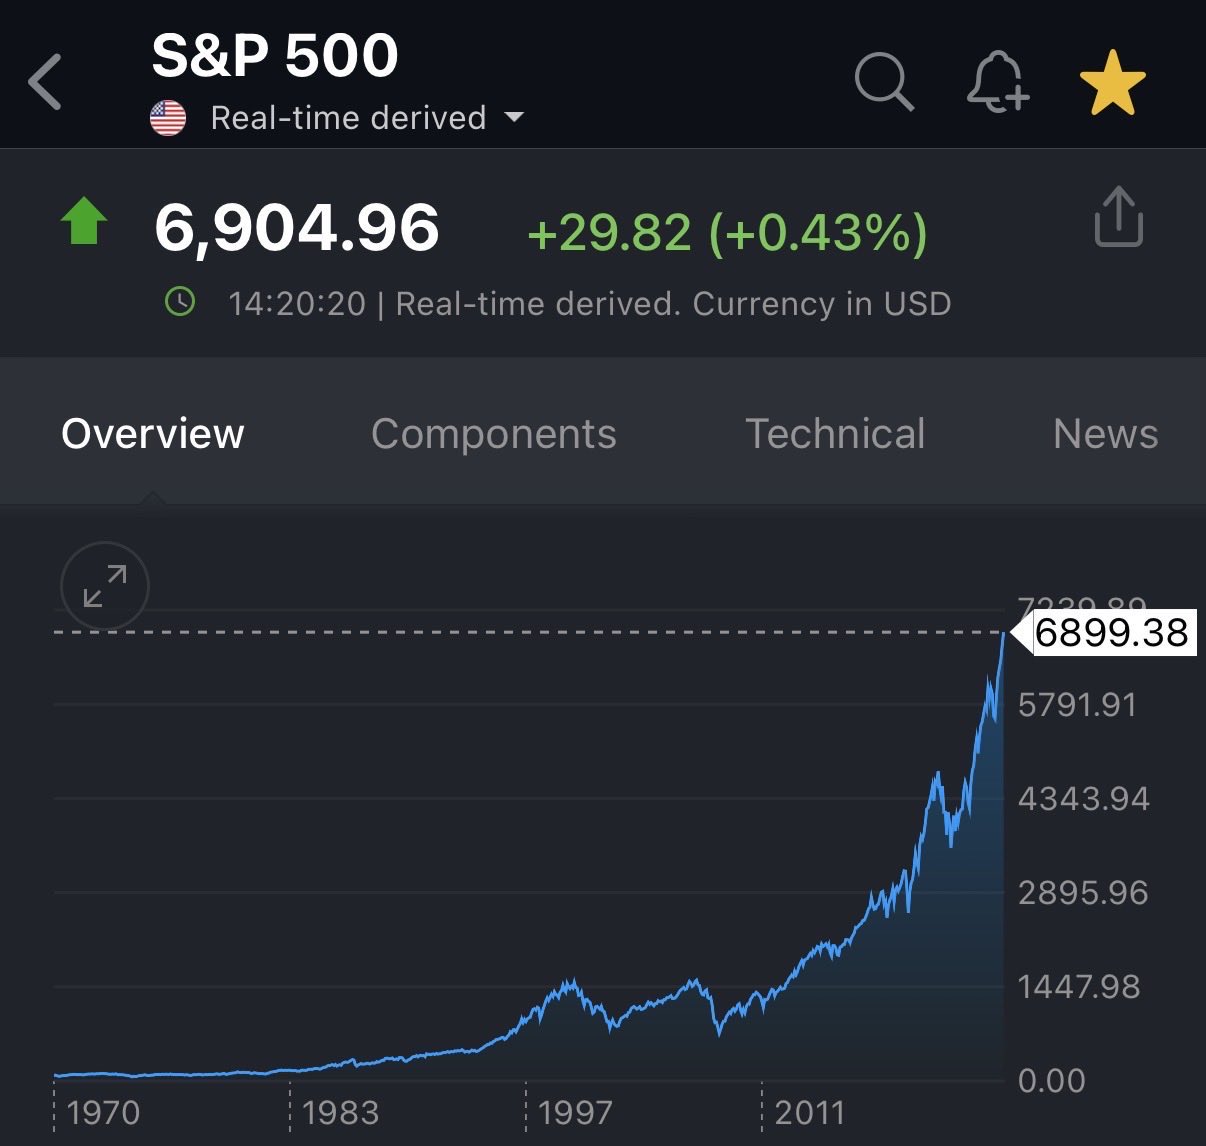Tap the 6,904.96 price value
Image resolution: width=1206 pixels, height=1146 pixels.
click(x=297, y=227)
